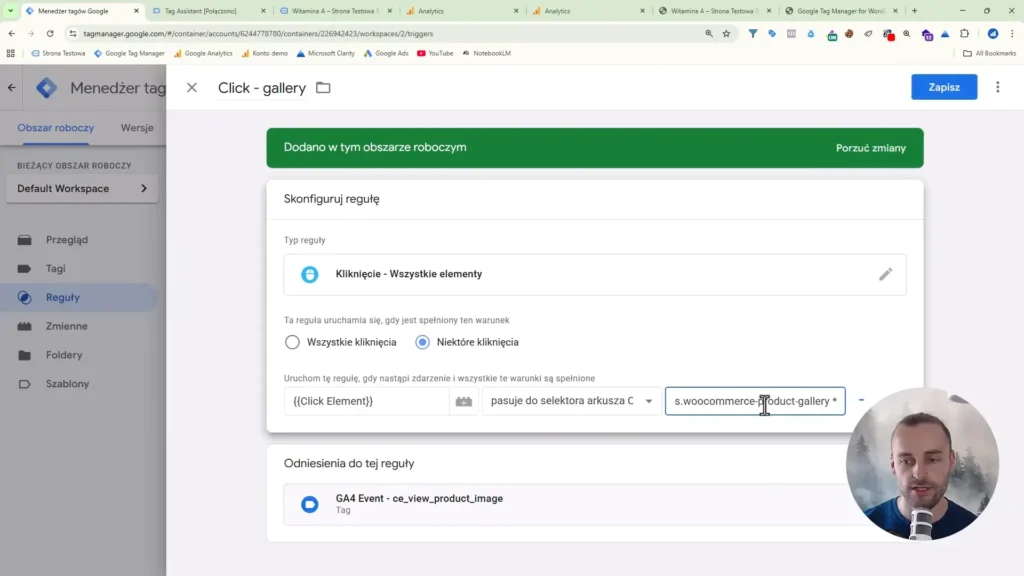Screen dimensions: 1024x576
Task: Edit trigger type with pencil icon
Action: coord(885,274)
